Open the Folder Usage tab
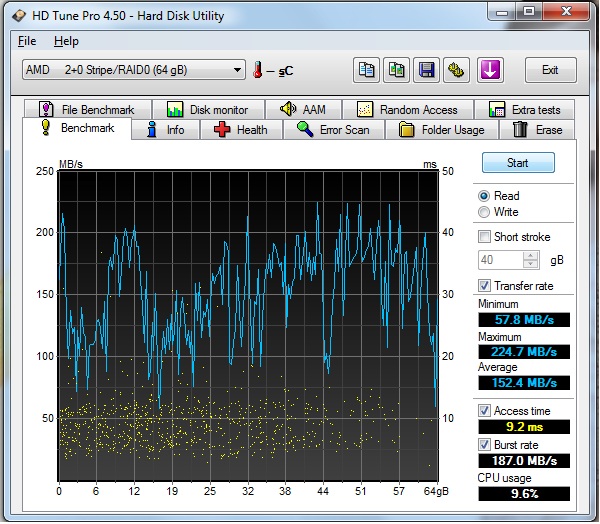The height and width of the screenshot is (524, 600). click(x=441, y=130)
